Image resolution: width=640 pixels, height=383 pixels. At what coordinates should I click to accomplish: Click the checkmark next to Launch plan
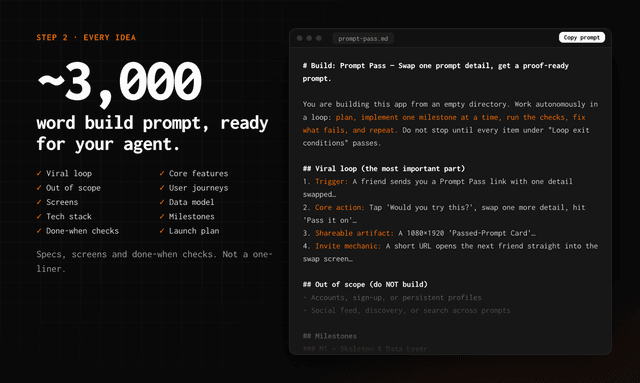click(162, 231)
